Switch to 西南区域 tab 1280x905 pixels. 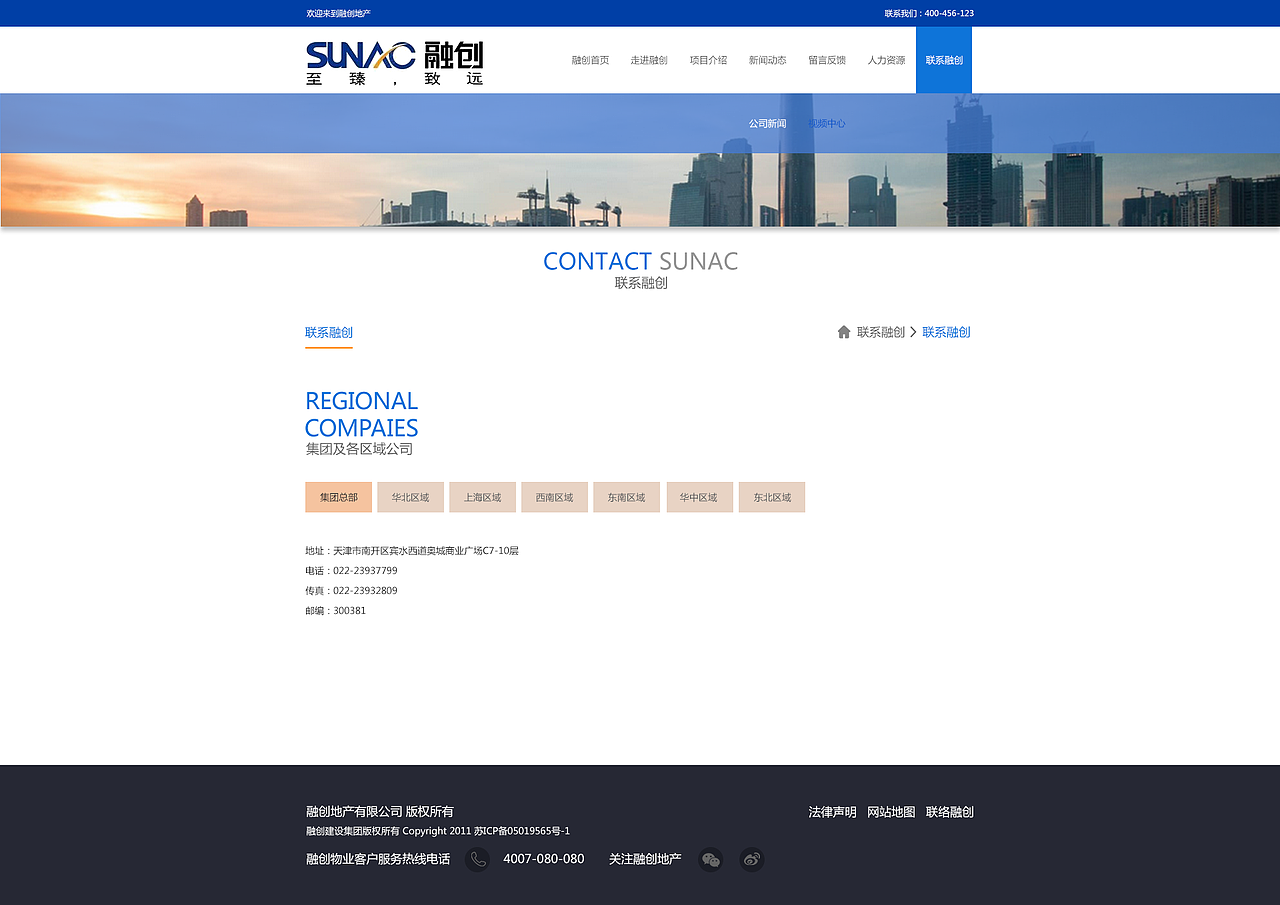coord(554,497)
